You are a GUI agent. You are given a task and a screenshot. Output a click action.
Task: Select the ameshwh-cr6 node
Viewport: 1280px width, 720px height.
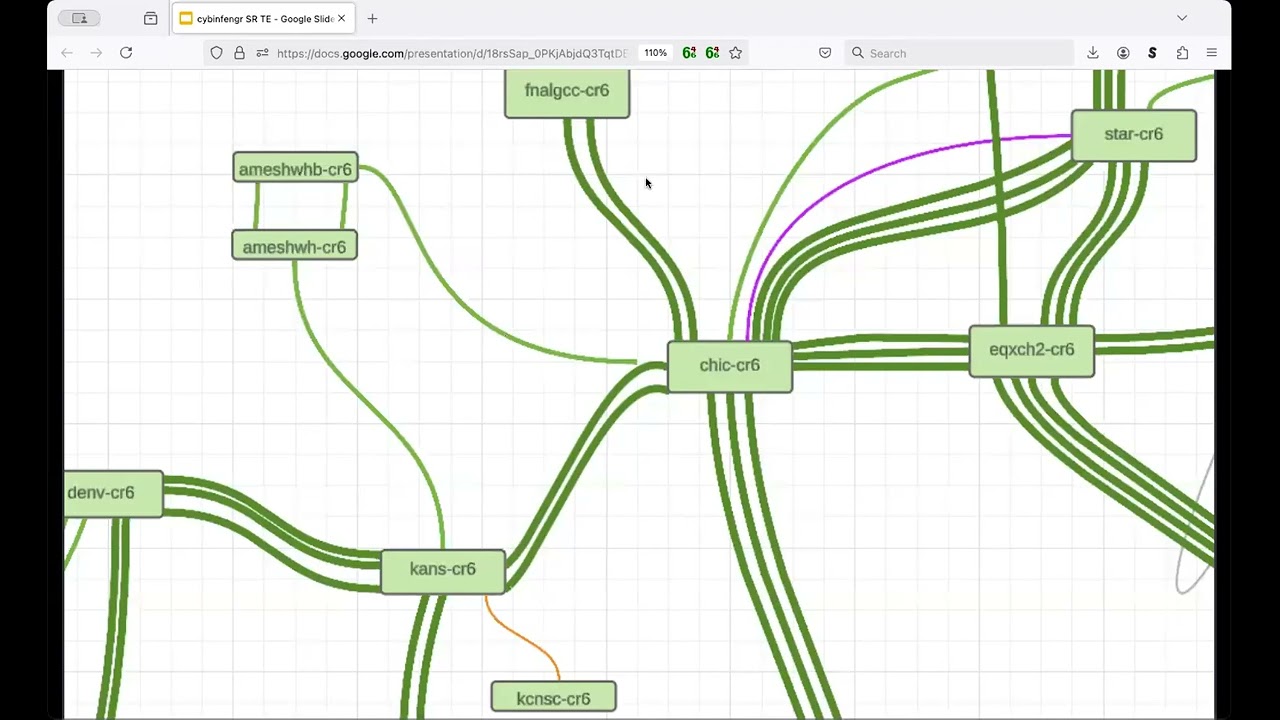click(x=294, y=246)
